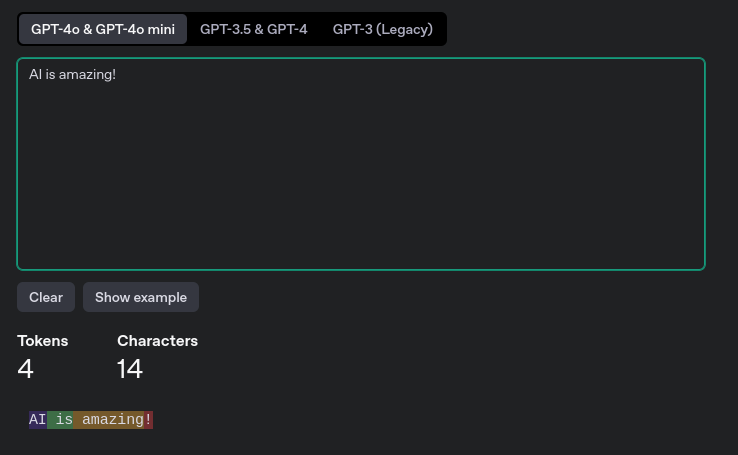Viewport: 738px width, 455px height.
Task: Select the green "is" token
Action: pyautogui.click(x=61, y=420)
